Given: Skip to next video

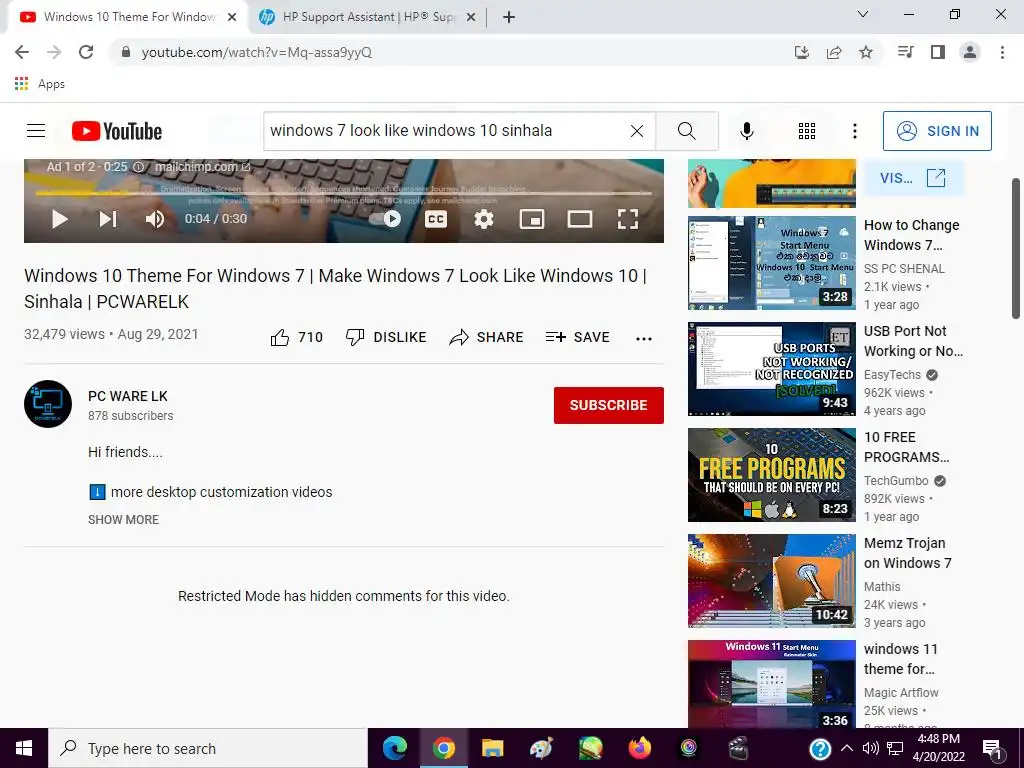Looking at the screenshot, I should click(108, 219).
